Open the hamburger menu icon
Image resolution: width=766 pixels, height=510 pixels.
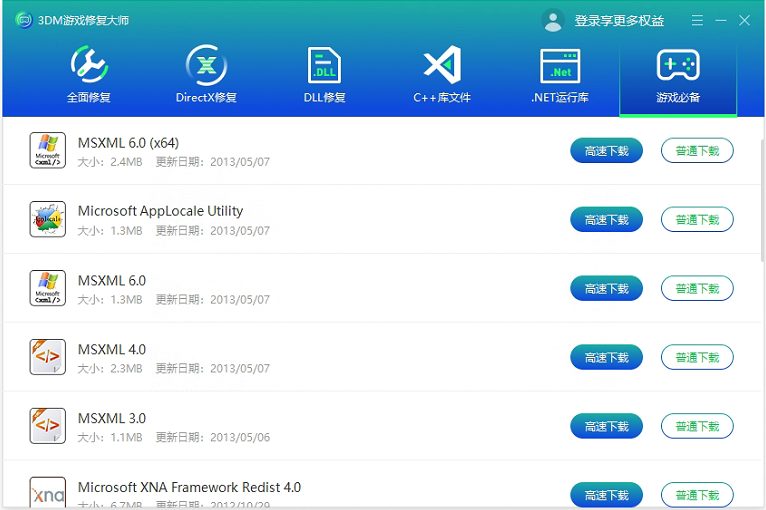(x=697, y=20)
